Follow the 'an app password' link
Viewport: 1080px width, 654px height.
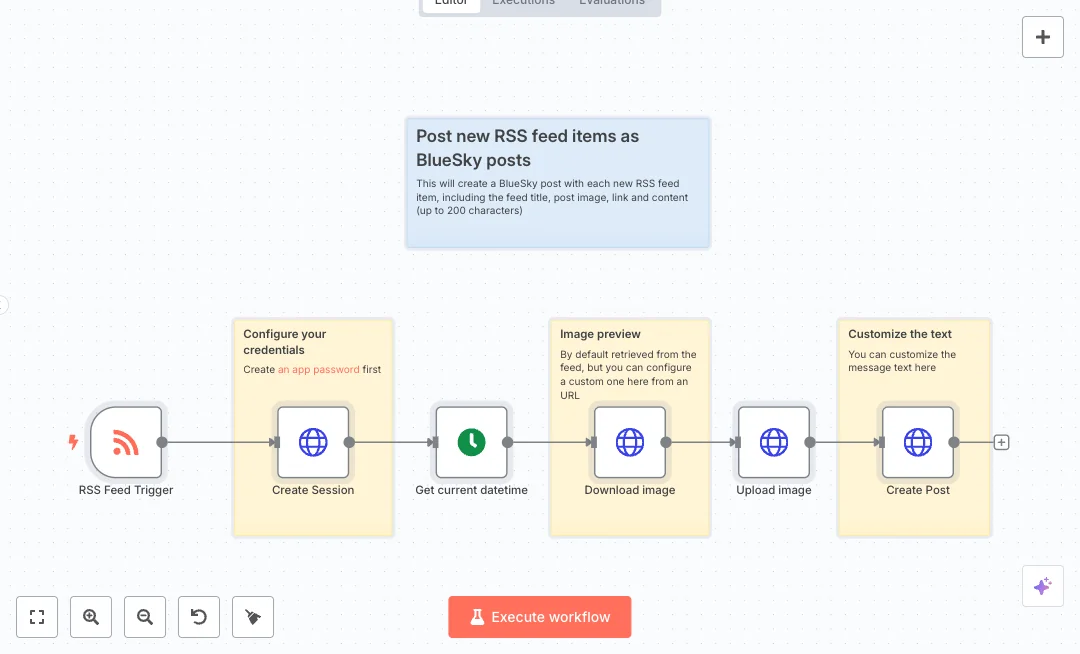click(x=318, y=369)
